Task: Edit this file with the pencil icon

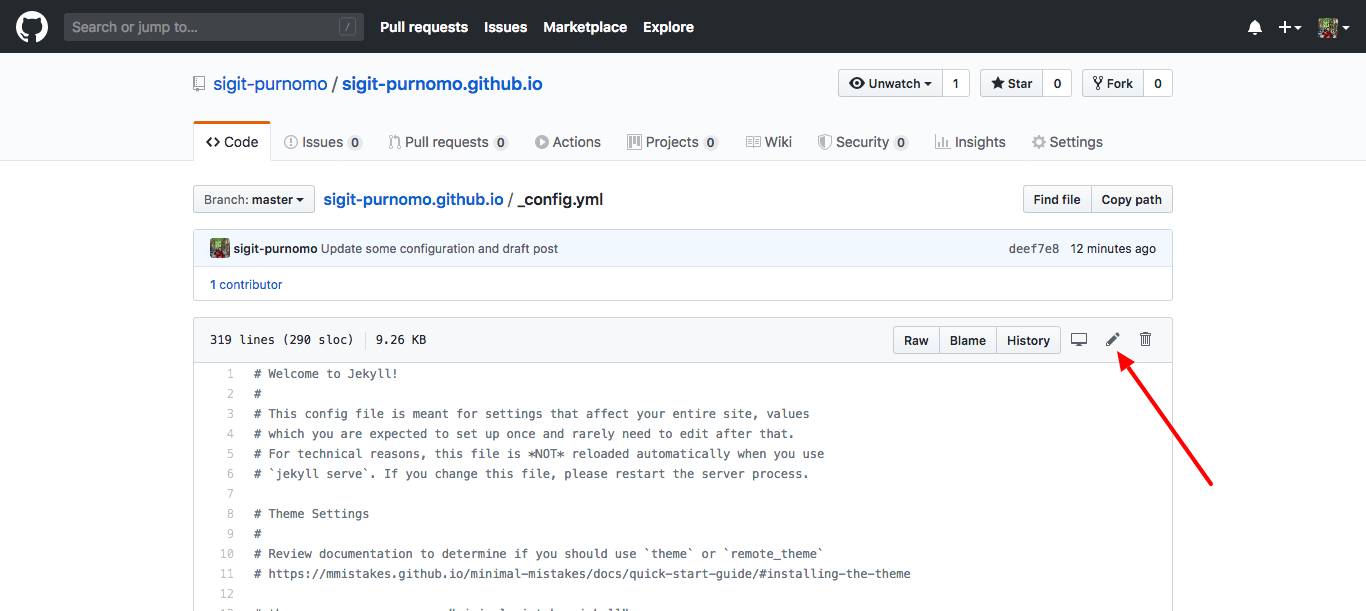Action: click(x=1112, y=340)
